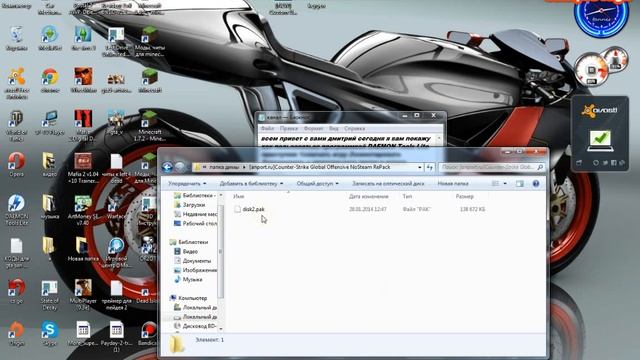Open the 'Упорядочить' dropdown in Explorer
Viewport: 640px width, 360px height.
click(187, 184)
